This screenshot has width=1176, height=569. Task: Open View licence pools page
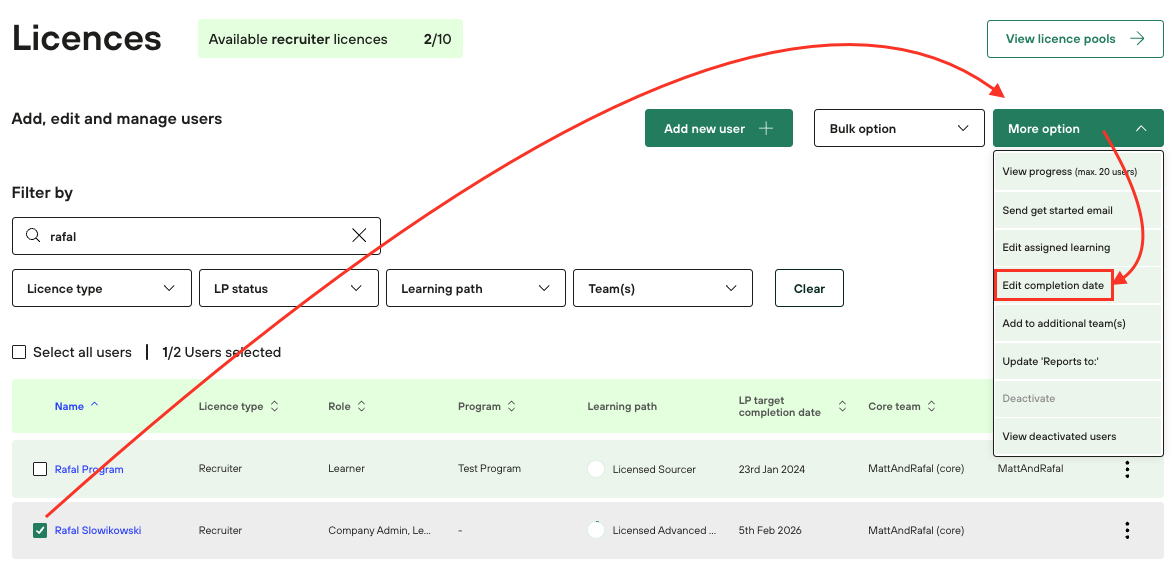(1074, 39)
